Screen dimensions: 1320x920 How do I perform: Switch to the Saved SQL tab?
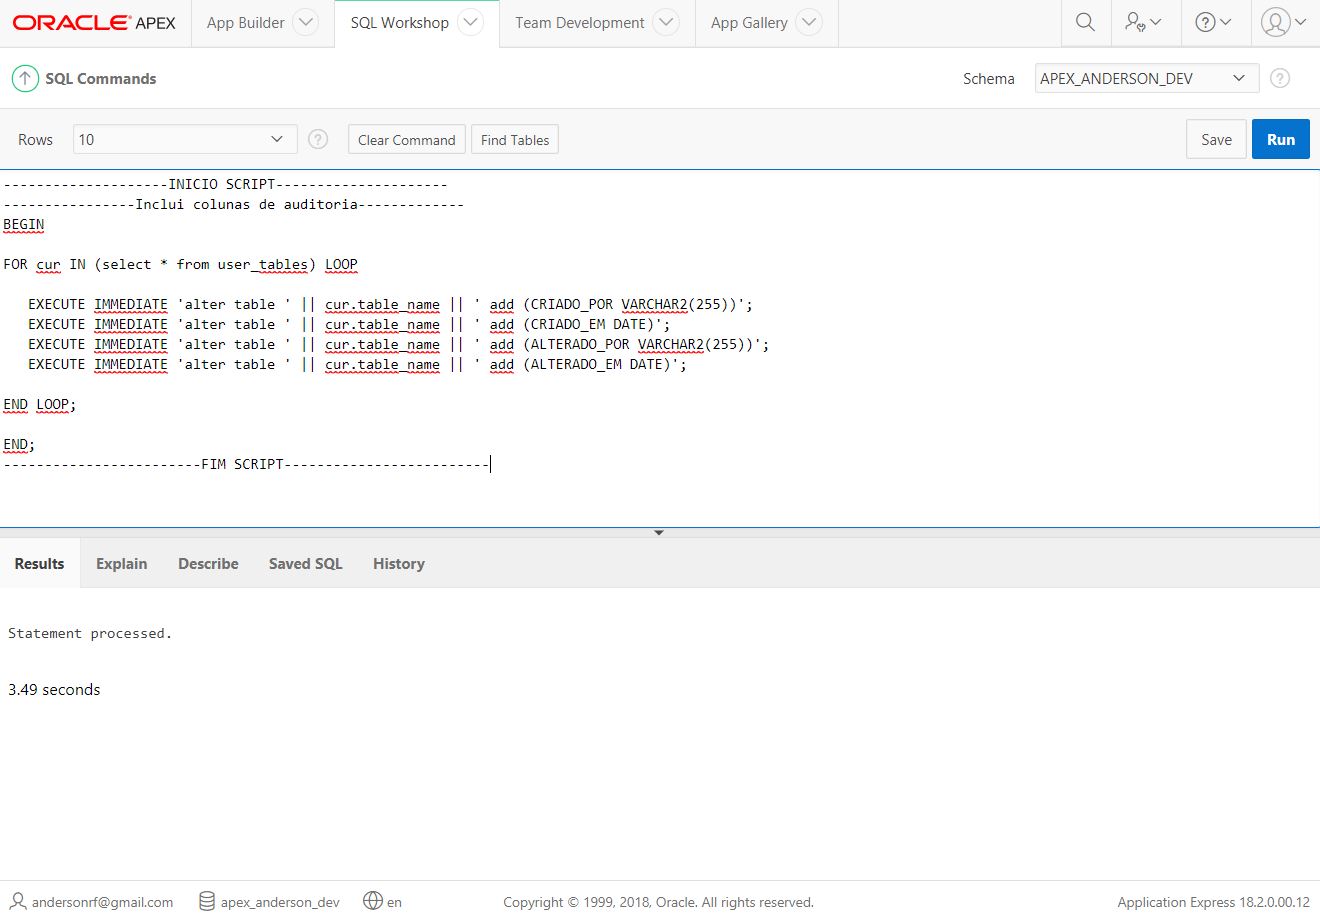point(305,563)
